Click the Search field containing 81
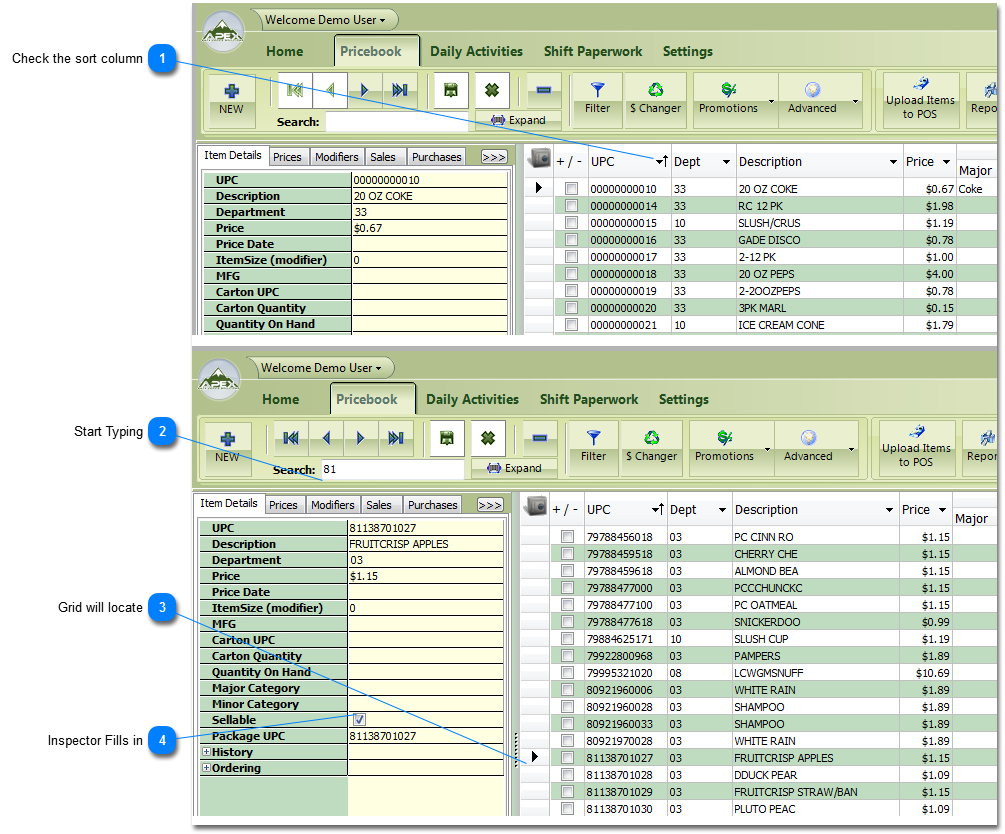The image size is (1005, 834). point(392,469)
